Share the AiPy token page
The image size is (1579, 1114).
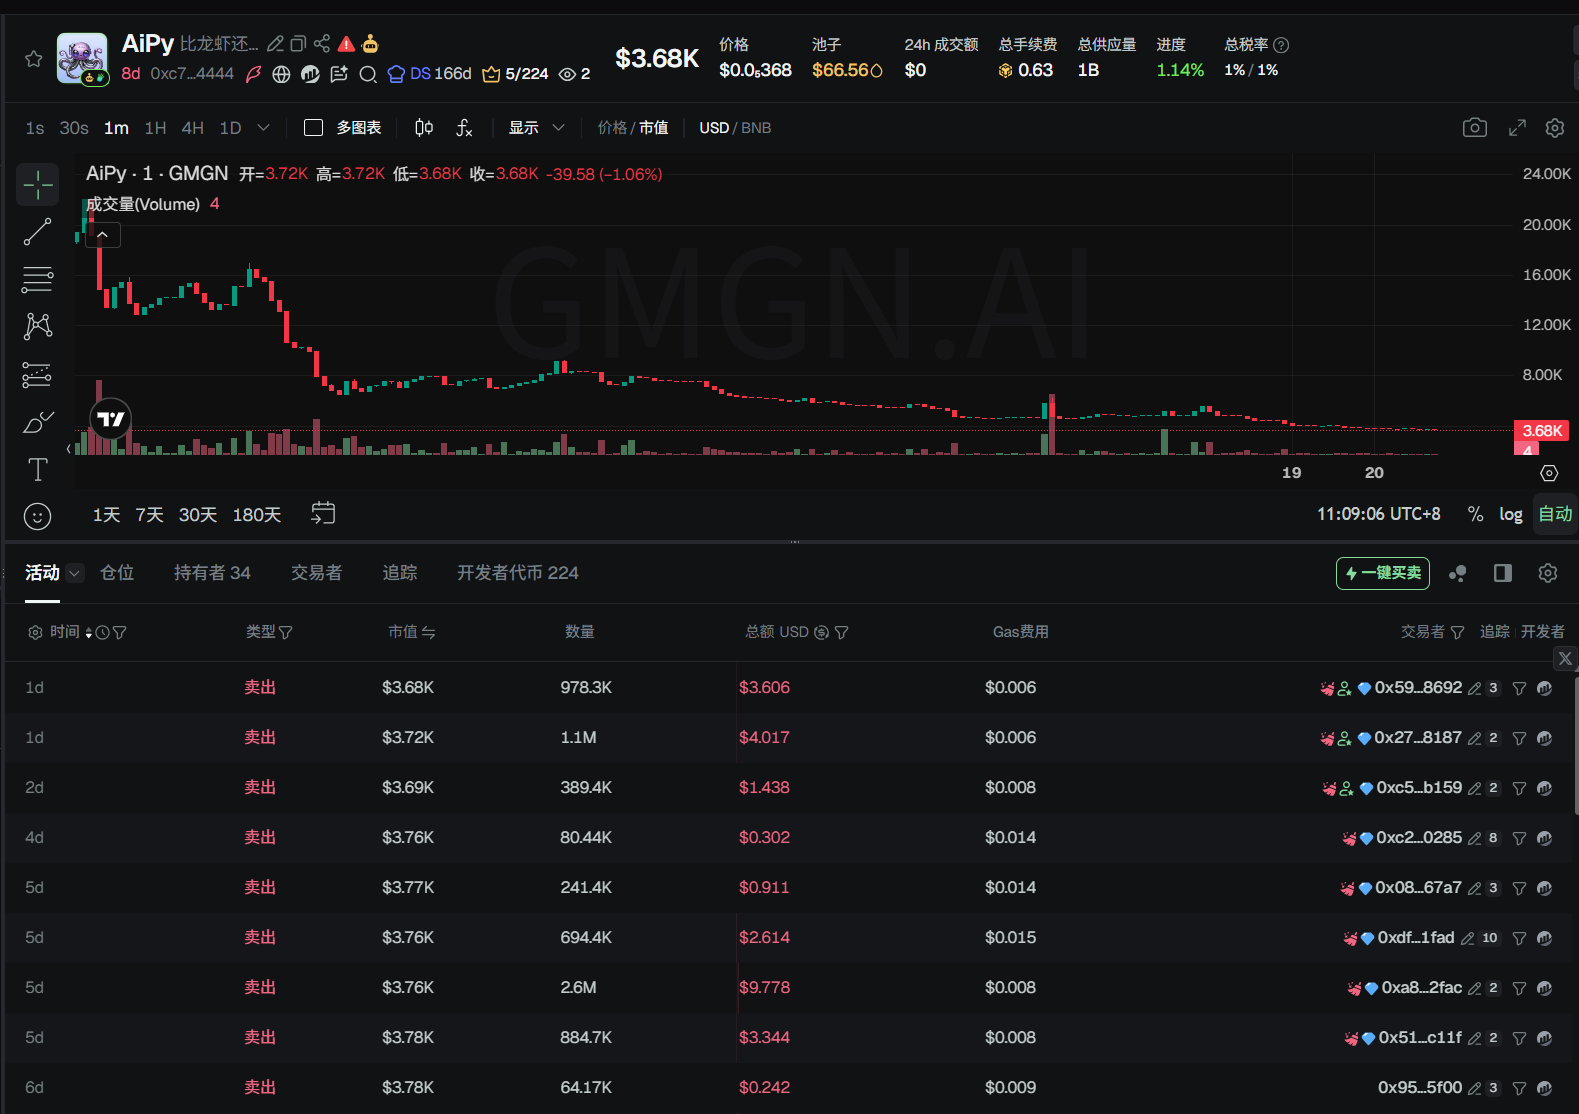322,44
